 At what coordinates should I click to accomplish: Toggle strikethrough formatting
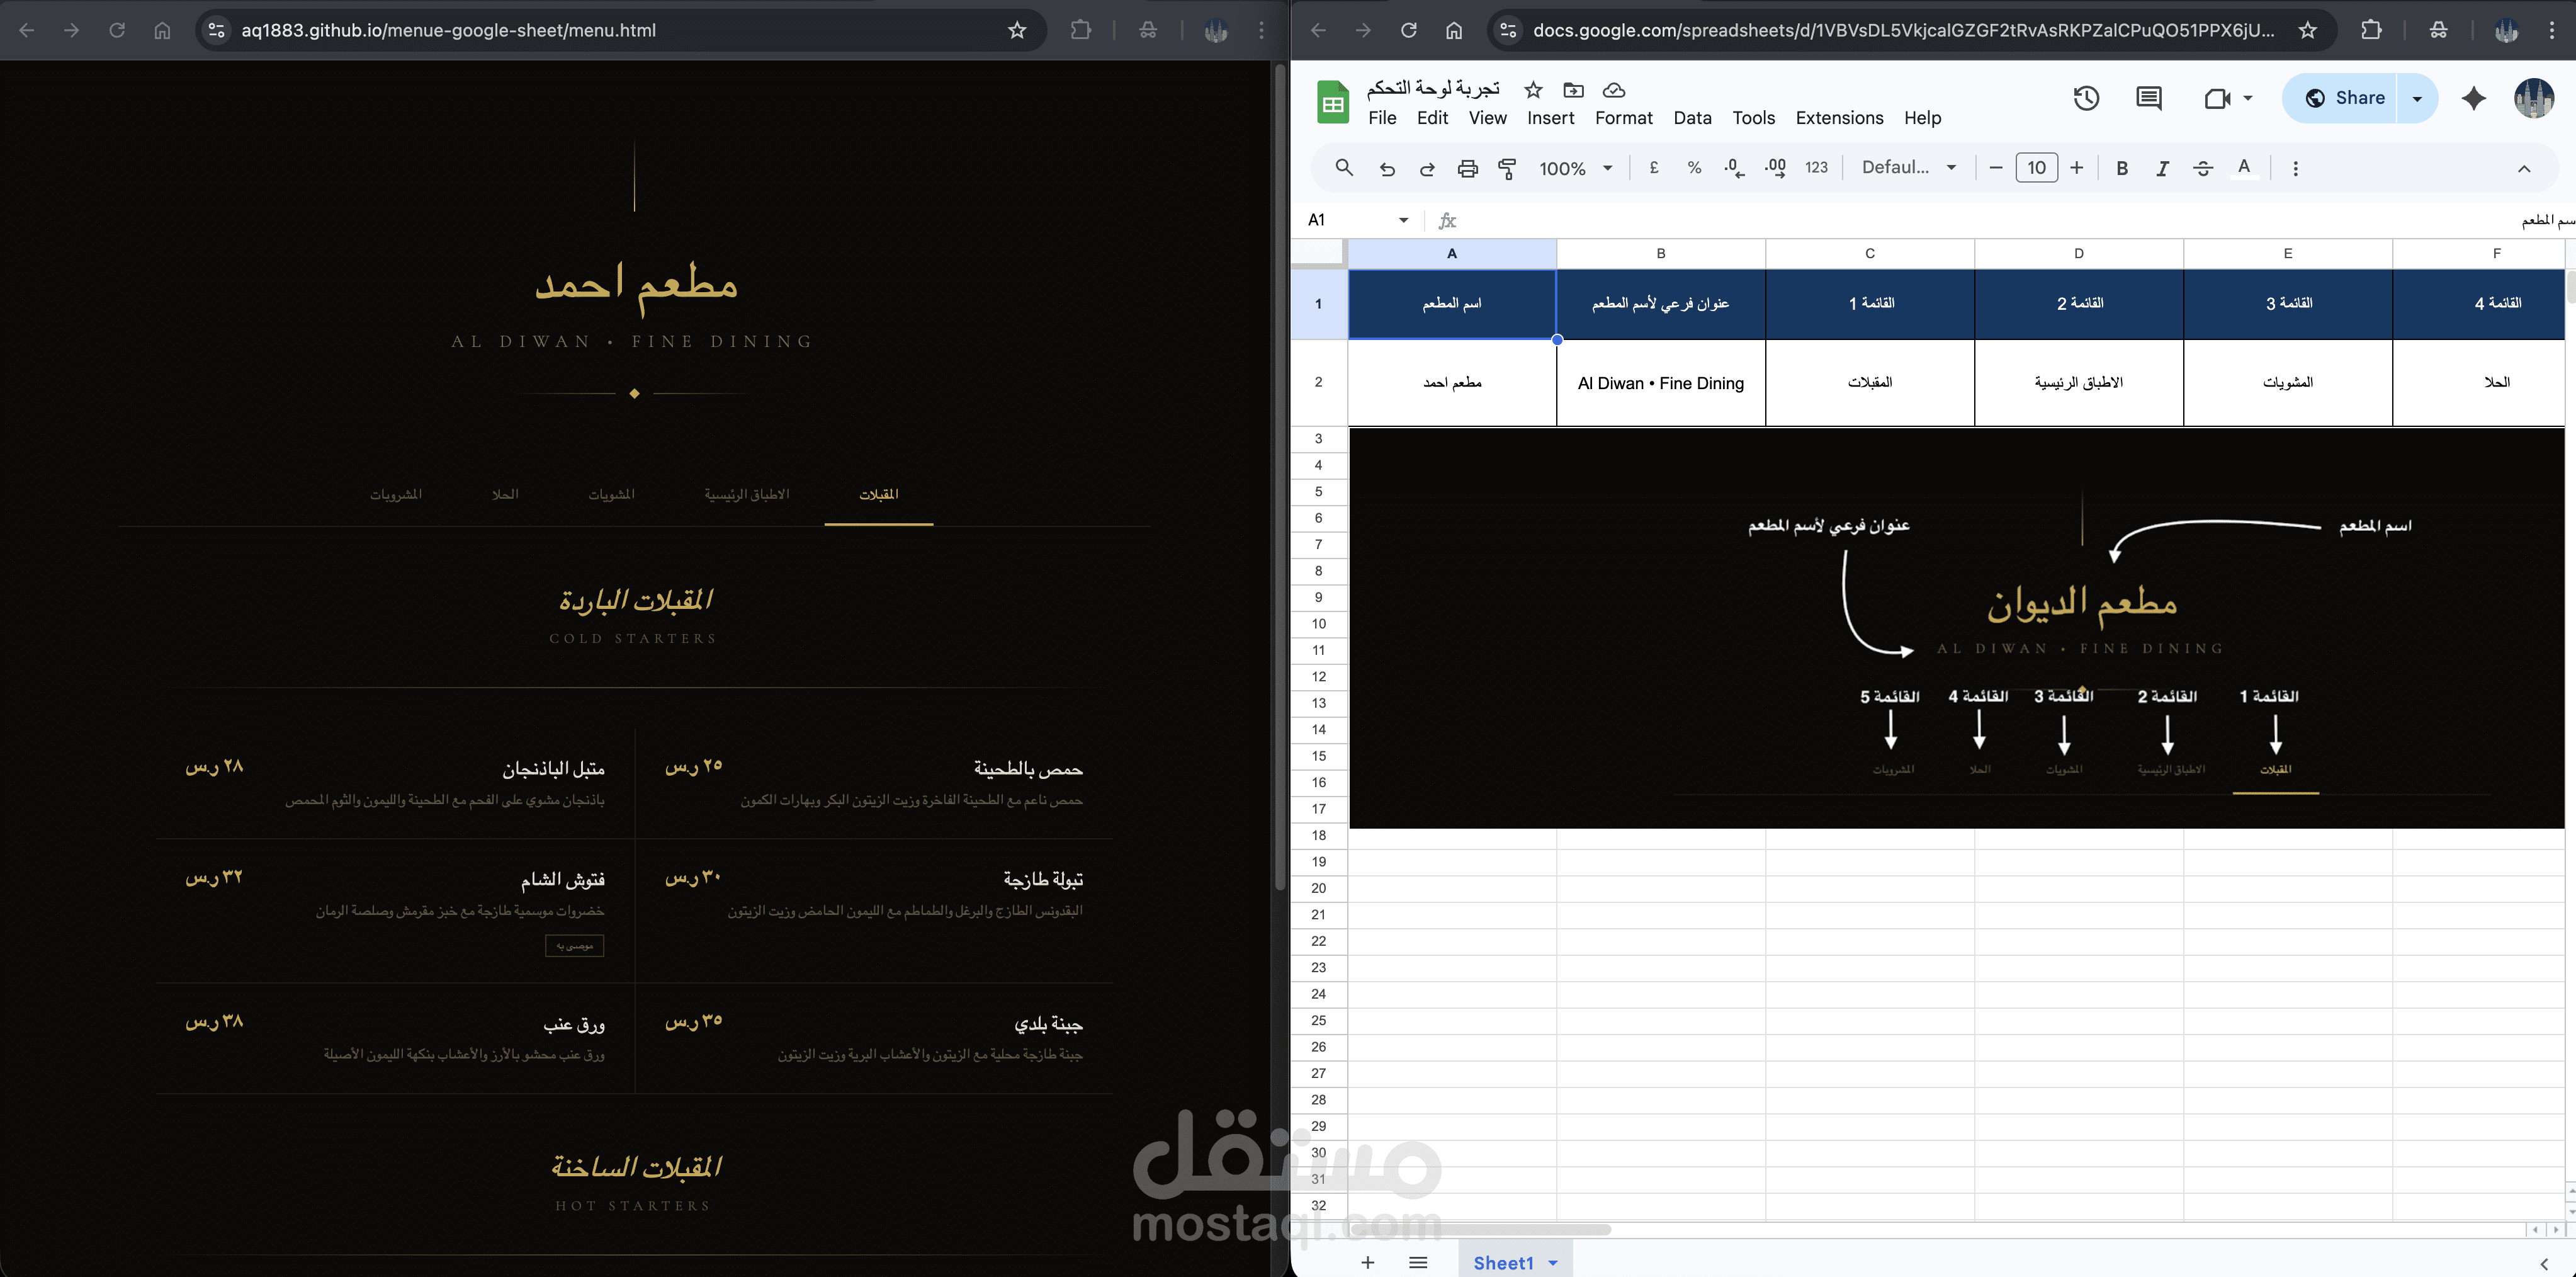2203,168
